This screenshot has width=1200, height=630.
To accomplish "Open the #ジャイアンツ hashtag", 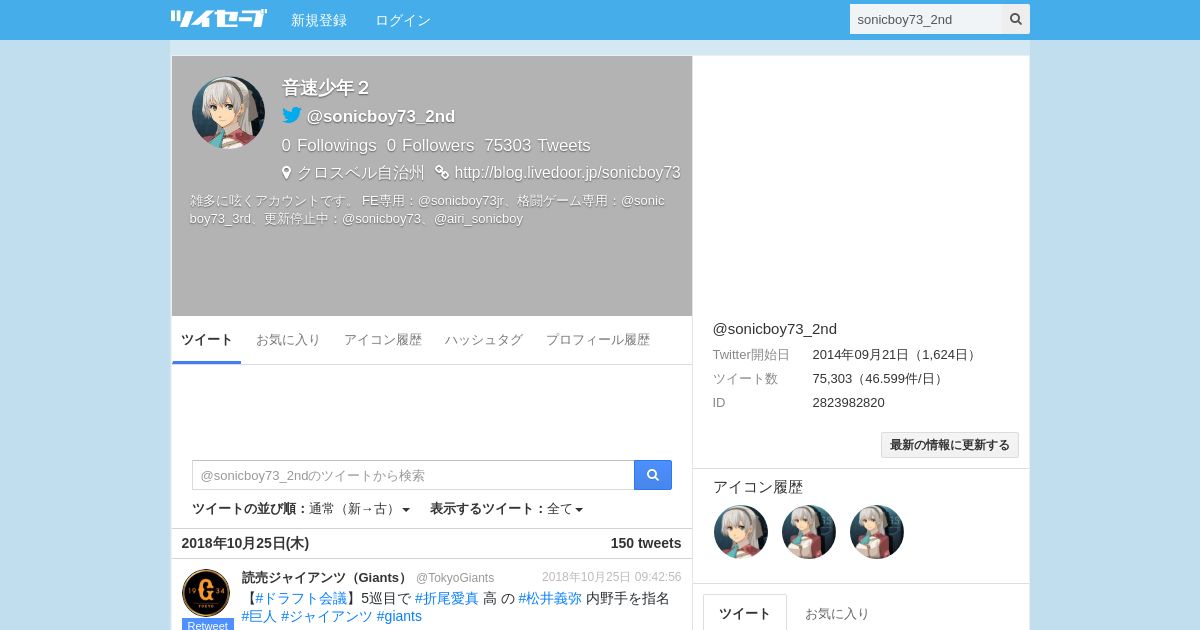I will coord(327,616).
